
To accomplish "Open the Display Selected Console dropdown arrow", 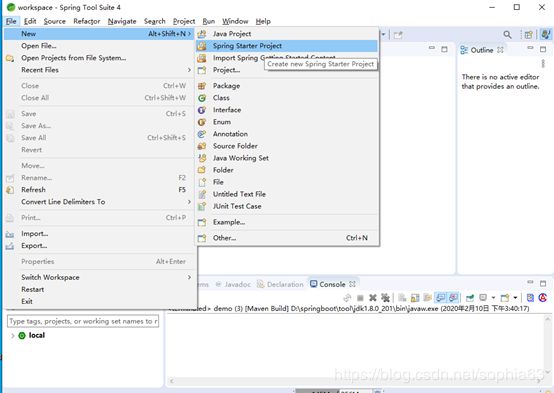I will click(493, 298).
